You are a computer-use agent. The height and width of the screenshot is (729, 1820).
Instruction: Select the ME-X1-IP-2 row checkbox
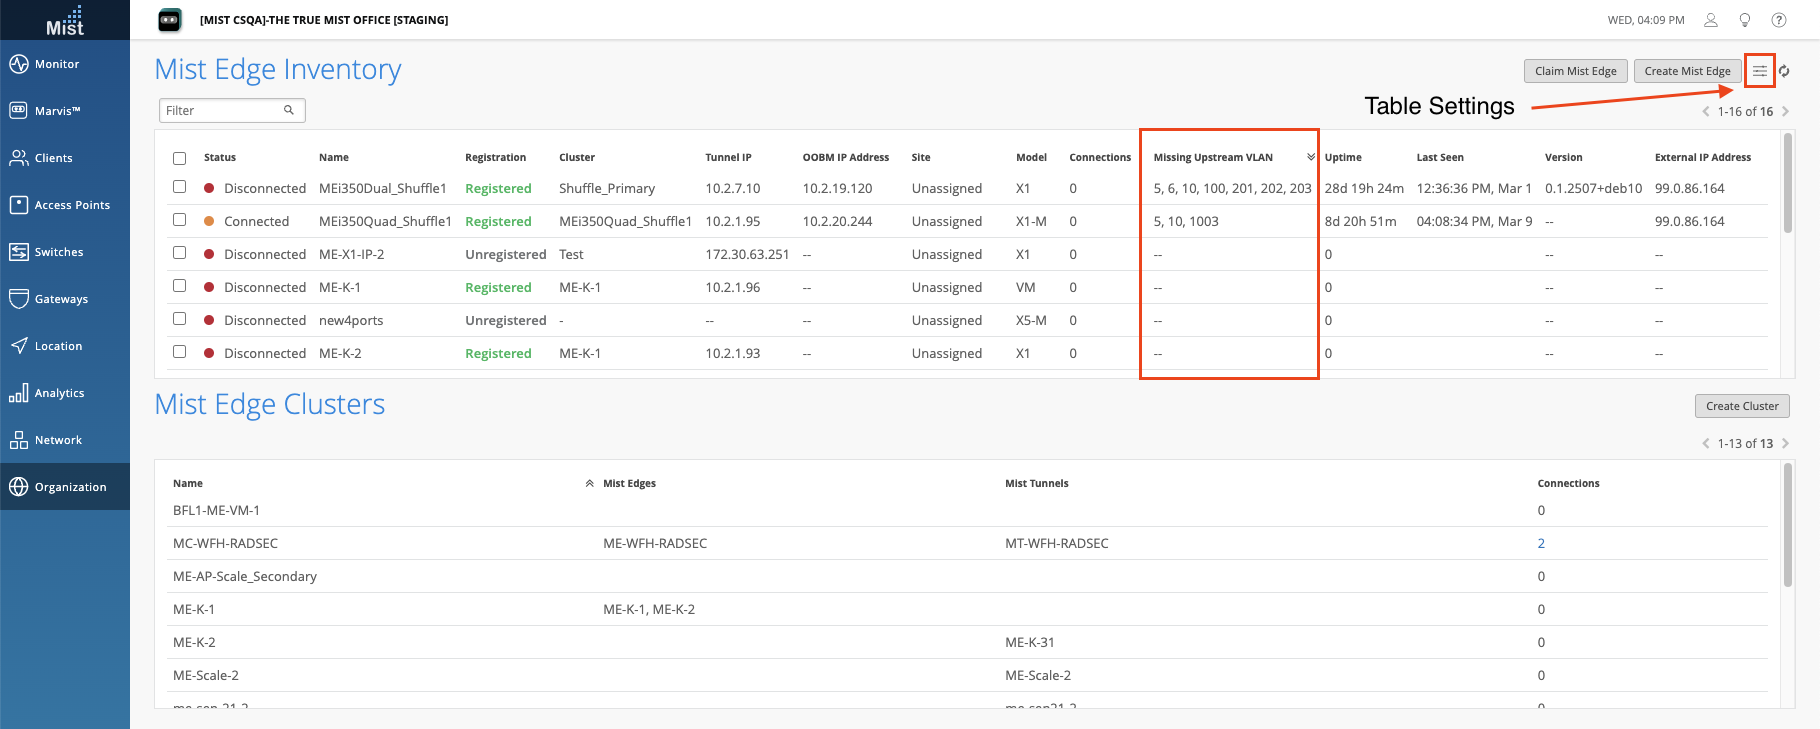point(180,253)
